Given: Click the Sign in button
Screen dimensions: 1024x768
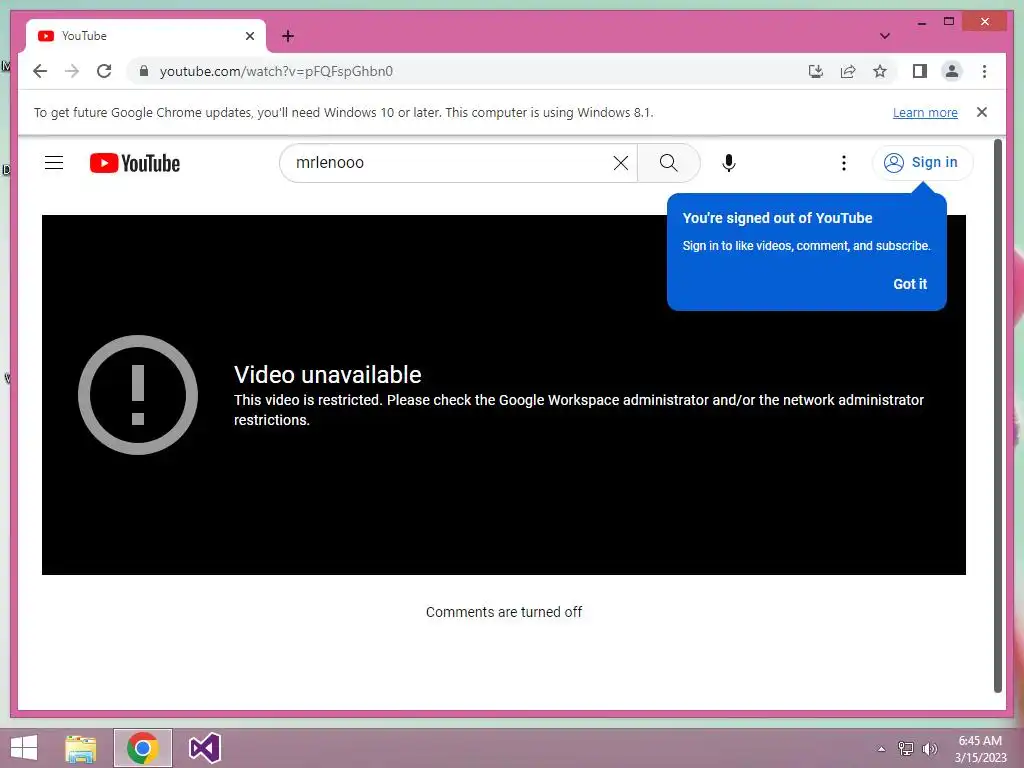Looking at the screenshot, I should point(922,162).
